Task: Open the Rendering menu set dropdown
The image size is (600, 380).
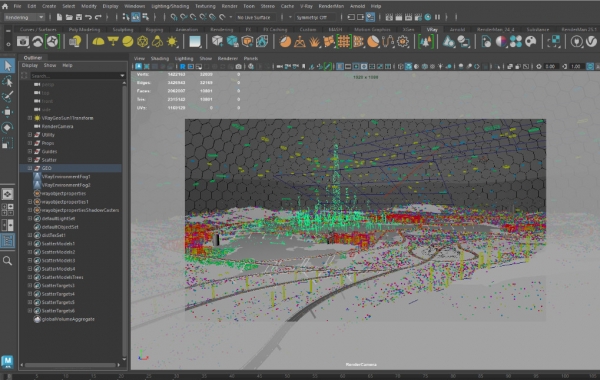Action: (x=24, y=17)
